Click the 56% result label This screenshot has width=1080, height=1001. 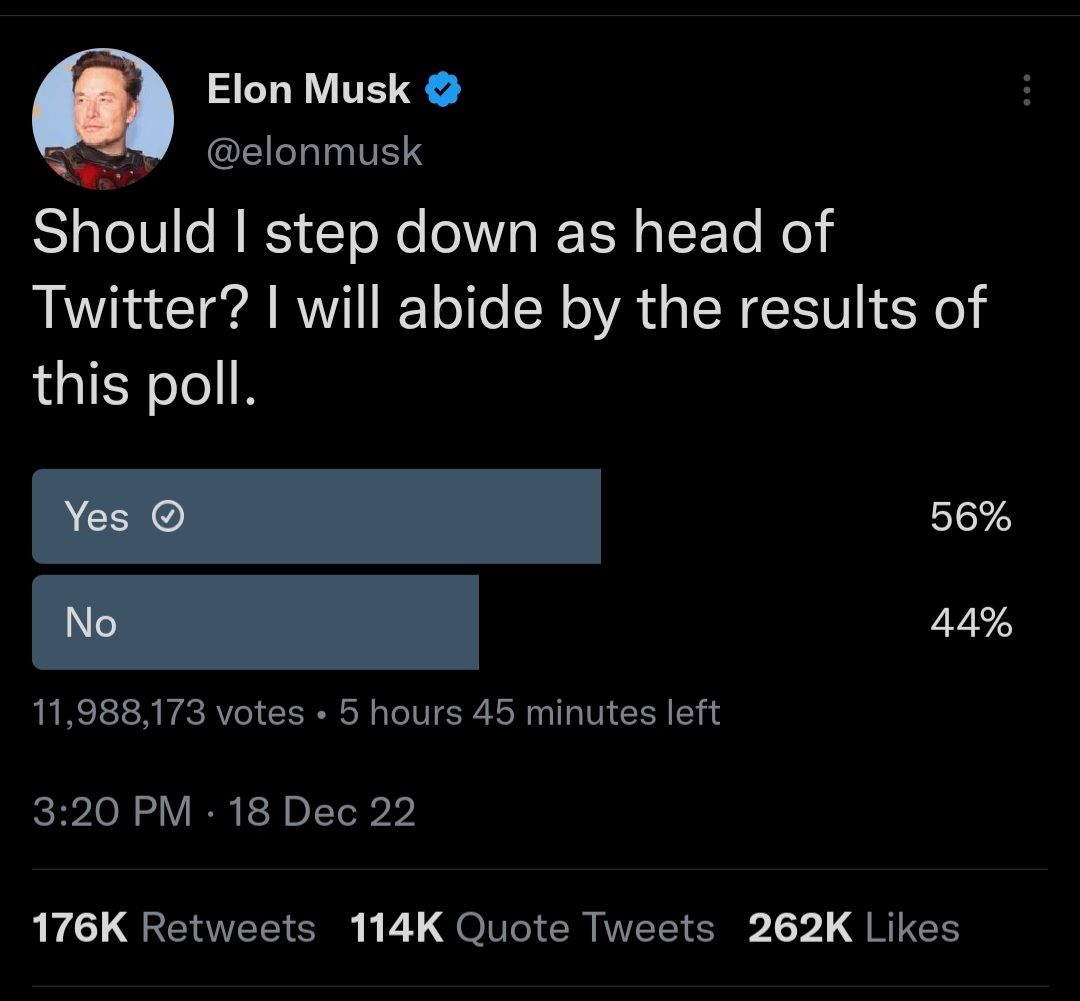point(970,517)
